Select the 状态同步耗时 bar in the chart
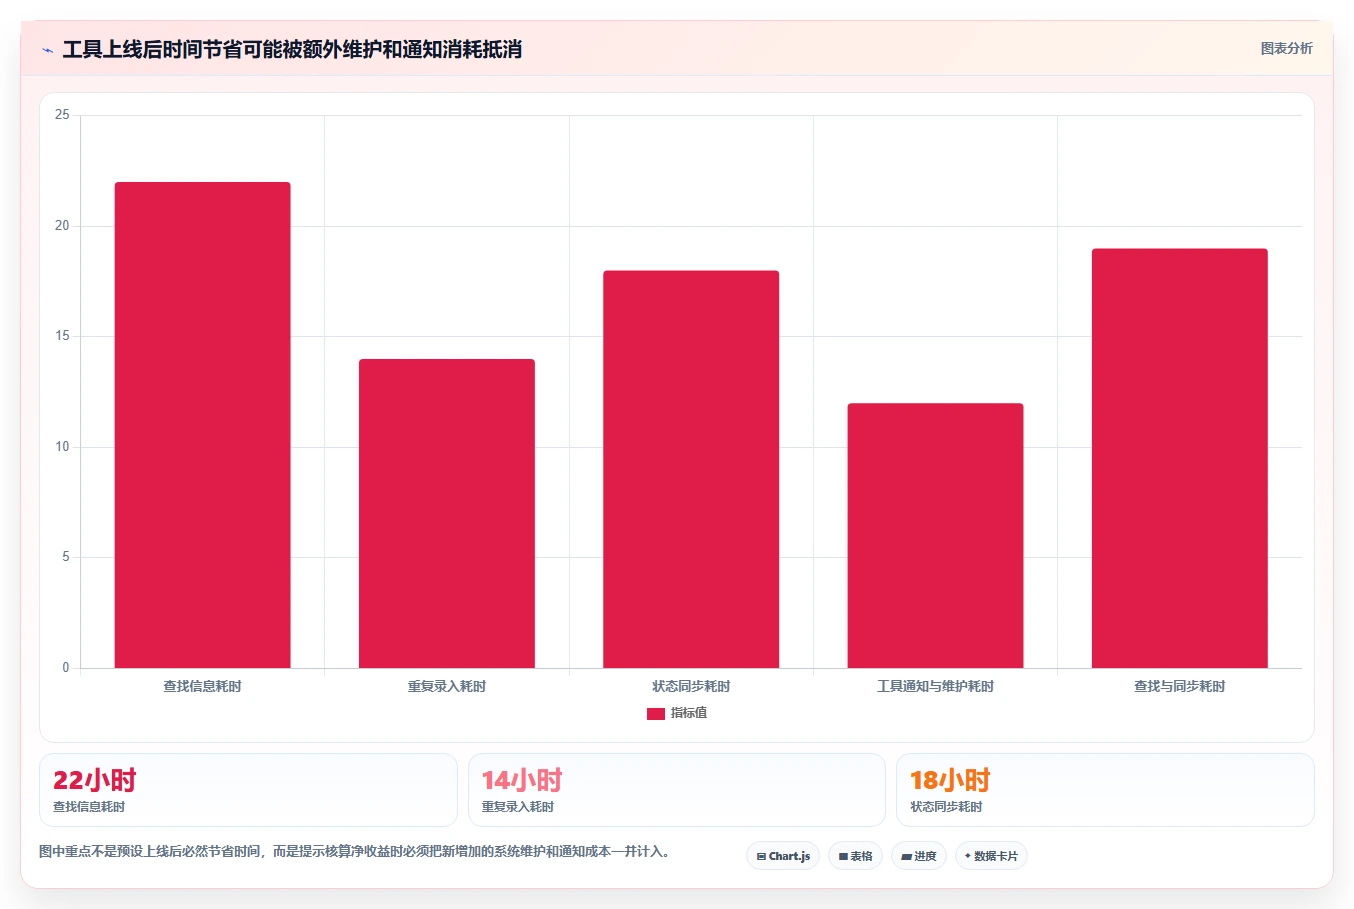 click(691, 469)
